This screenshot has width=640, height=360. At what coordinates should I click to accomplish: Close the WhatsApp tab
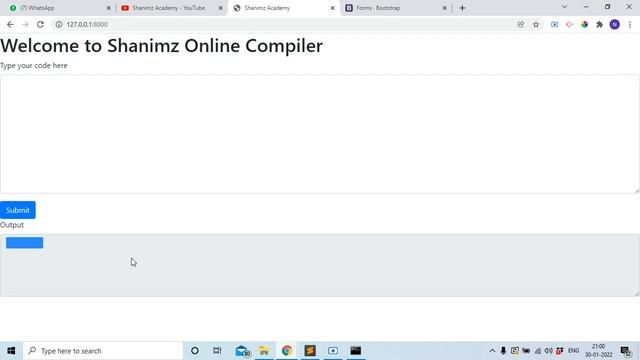coord(109,8)
